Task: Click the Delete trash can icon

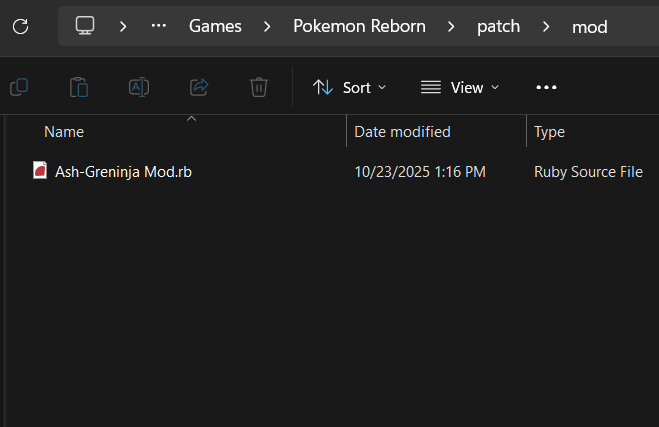Action: tap(259, 87)
